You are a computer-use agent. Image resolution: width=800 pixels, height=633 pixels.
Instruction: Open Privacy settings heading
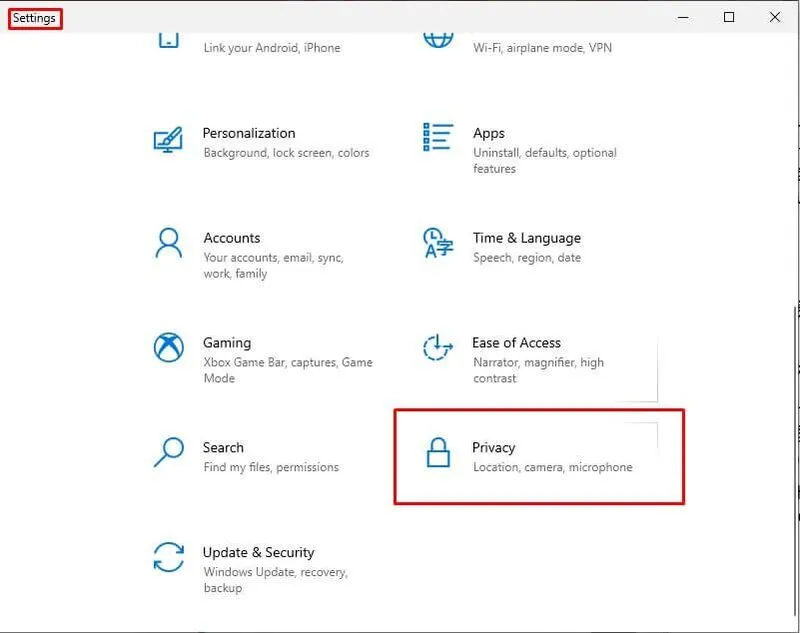pos(493,448)
